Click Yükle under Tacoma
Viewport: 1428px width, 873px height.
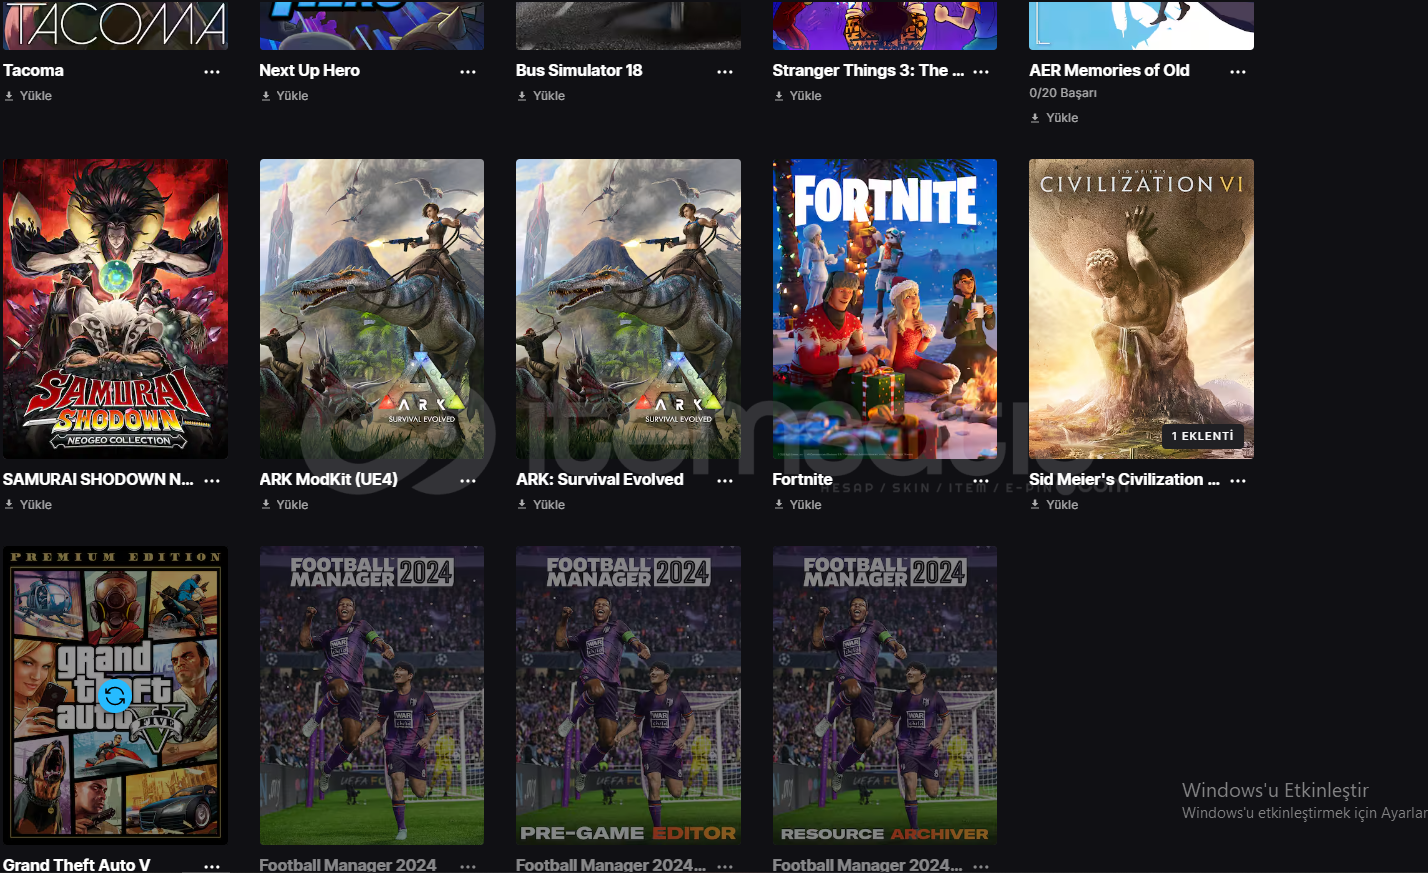[28, 96]
